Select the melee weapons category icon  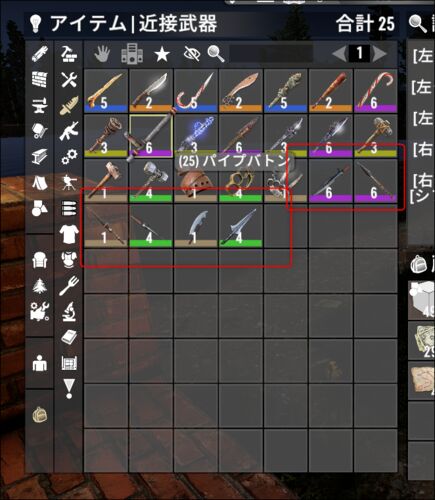[x=69, y=105]
